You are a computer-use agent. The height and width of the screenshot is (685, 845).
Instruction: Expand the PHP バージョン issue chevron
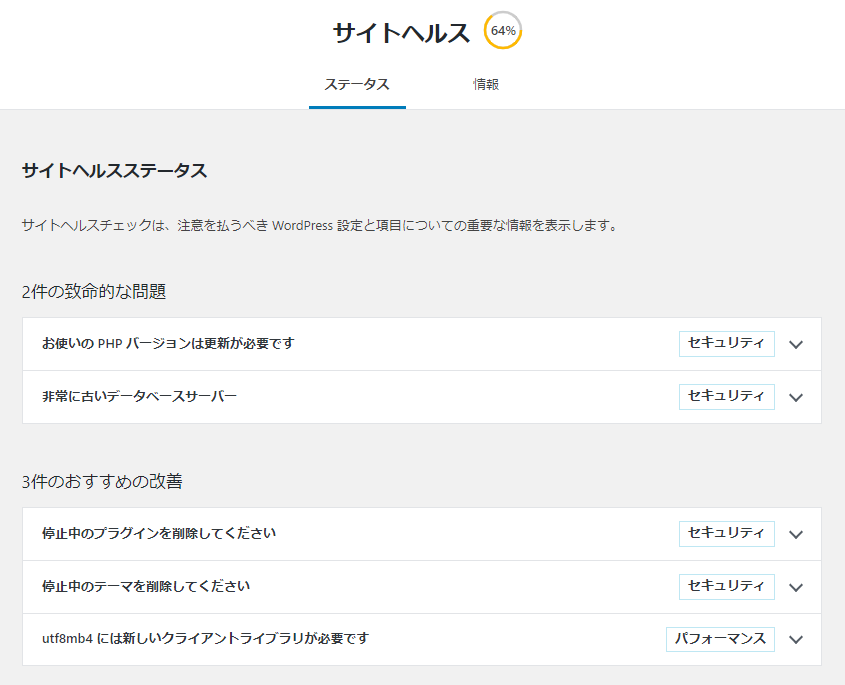(796, 344)
